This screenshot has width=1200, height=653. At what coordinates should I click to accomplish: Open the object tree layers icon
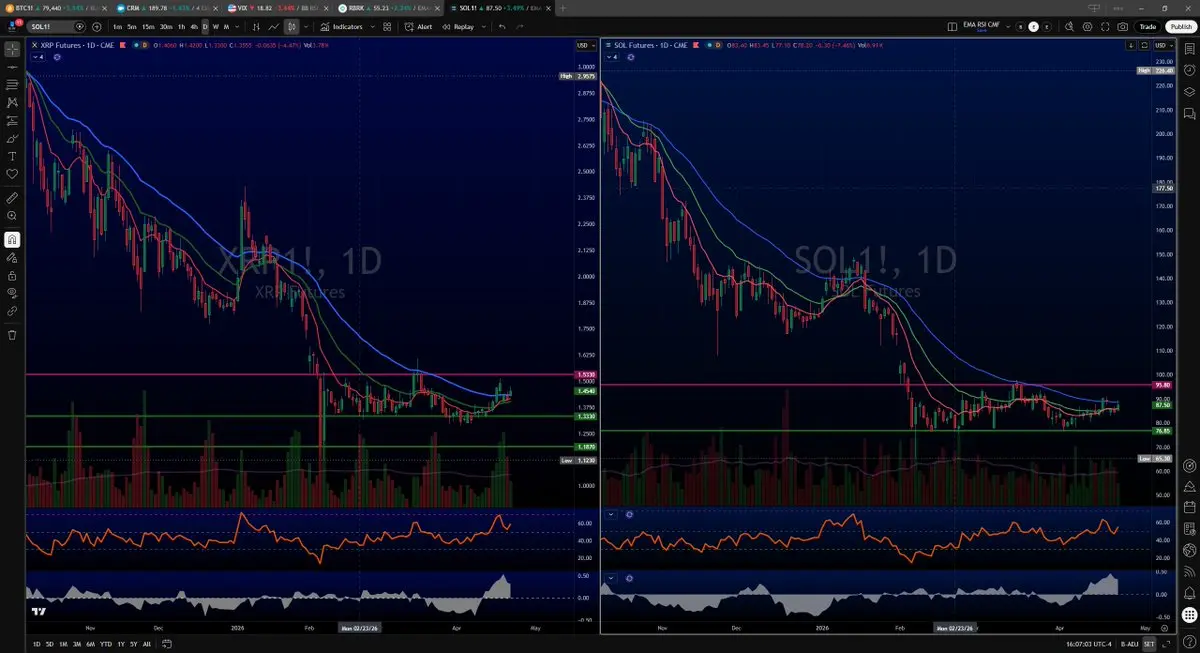1189,92
